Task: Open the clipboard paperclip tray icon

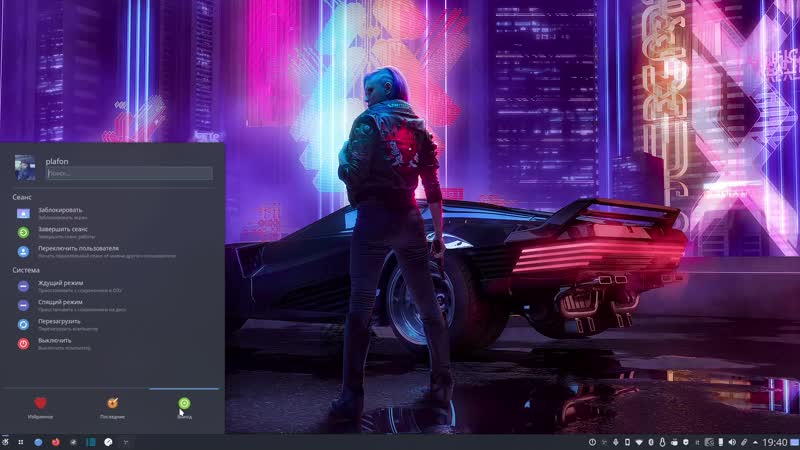Action: (x=744, y=442)
